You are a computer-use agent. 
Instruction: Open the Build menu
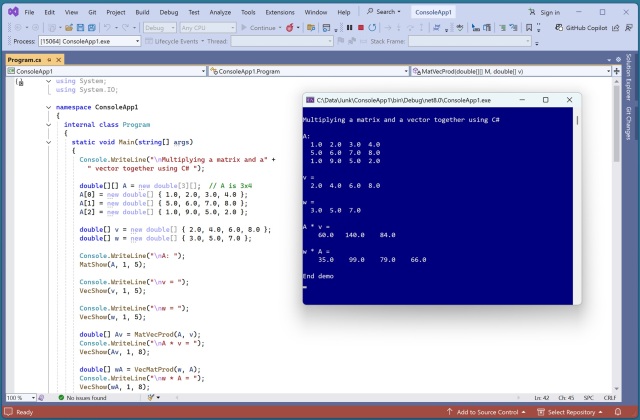(x=142, y=12)
